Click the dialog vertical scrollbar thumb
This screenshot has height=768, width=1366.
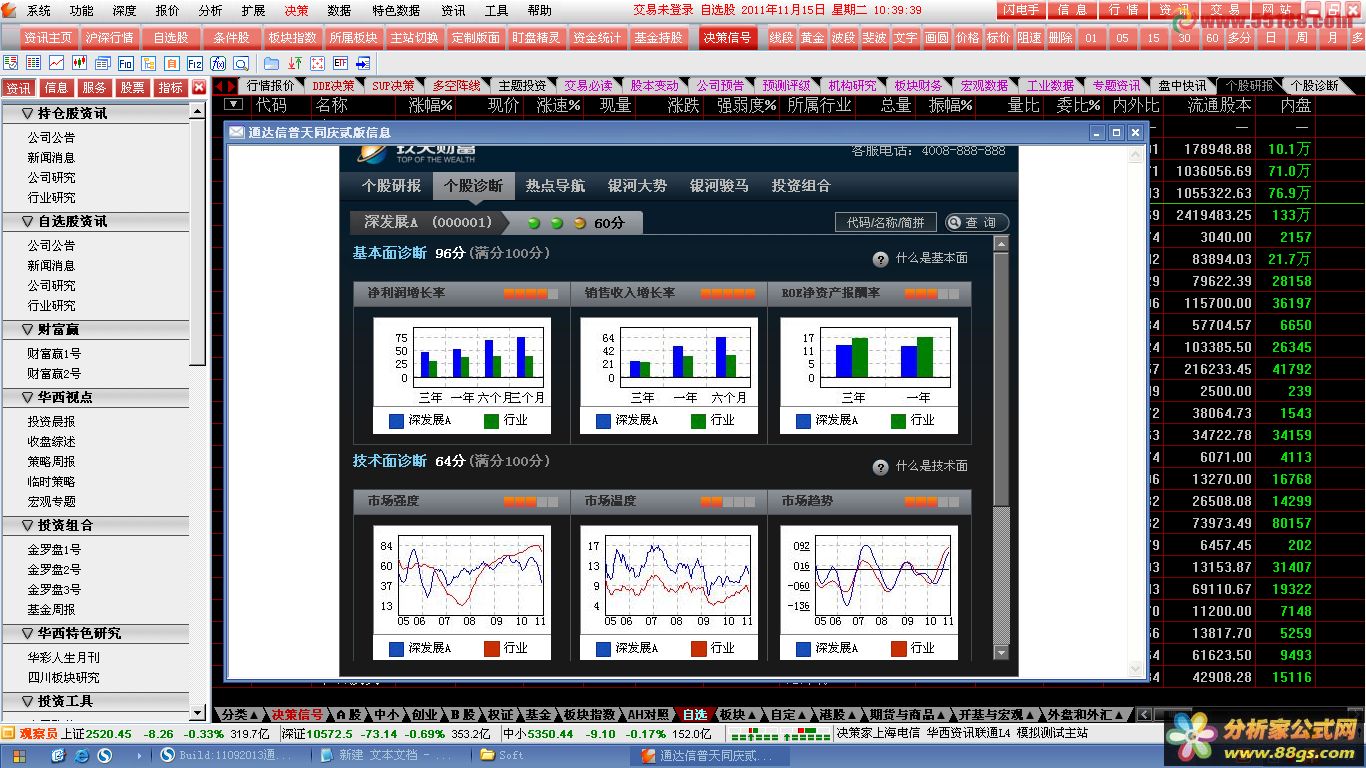1001,379
